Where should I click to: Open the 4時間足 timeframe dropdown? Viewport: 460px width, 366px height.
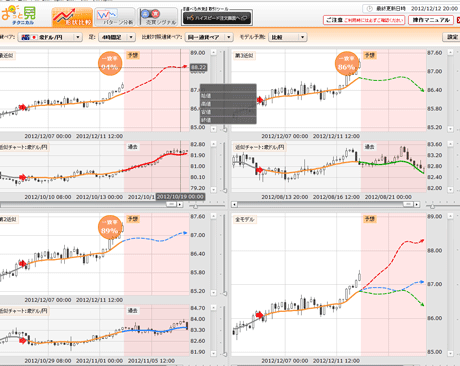[x=116, y=37]
